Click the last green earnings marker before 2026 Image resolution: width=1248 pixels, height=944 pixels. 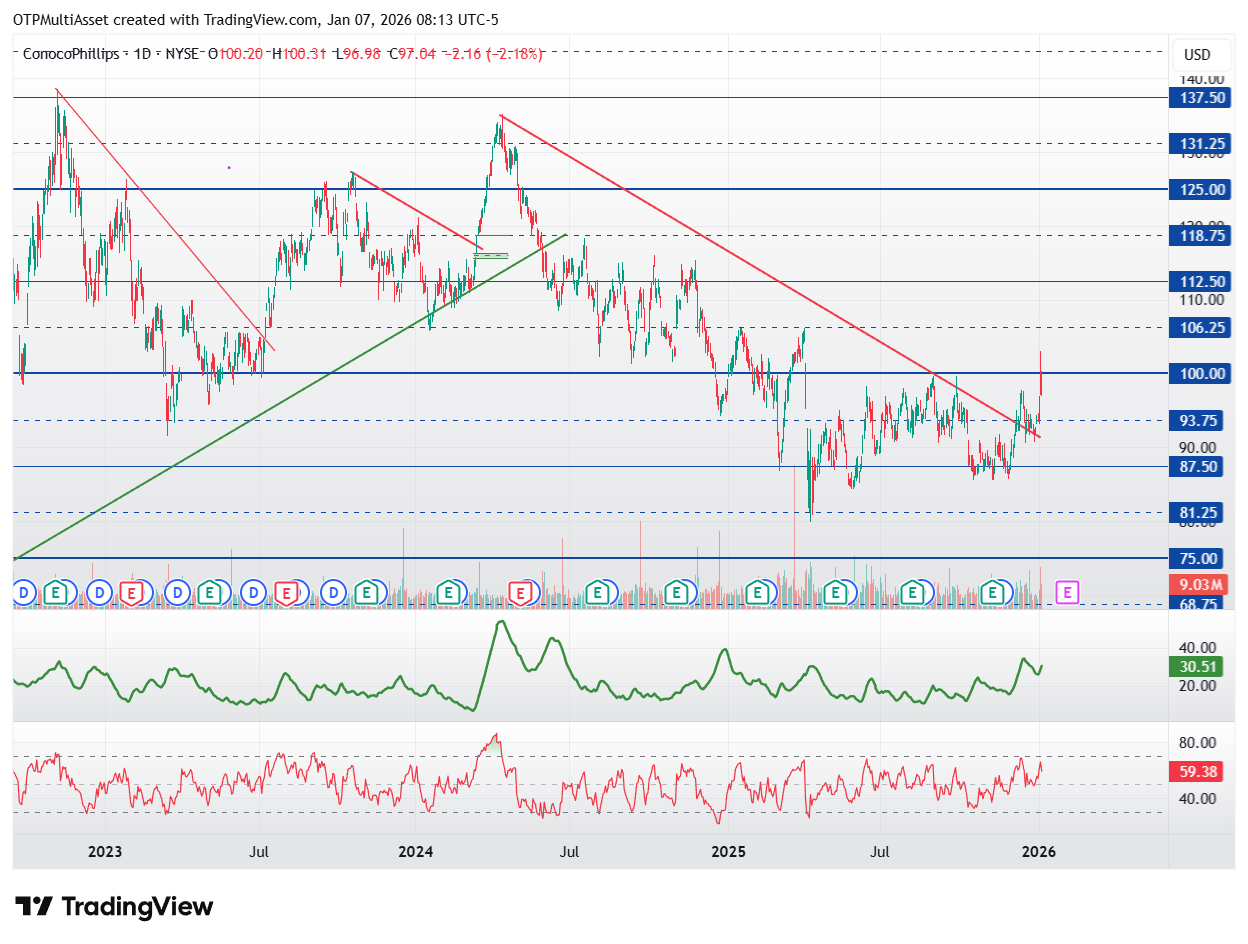(x=993, y=593)
